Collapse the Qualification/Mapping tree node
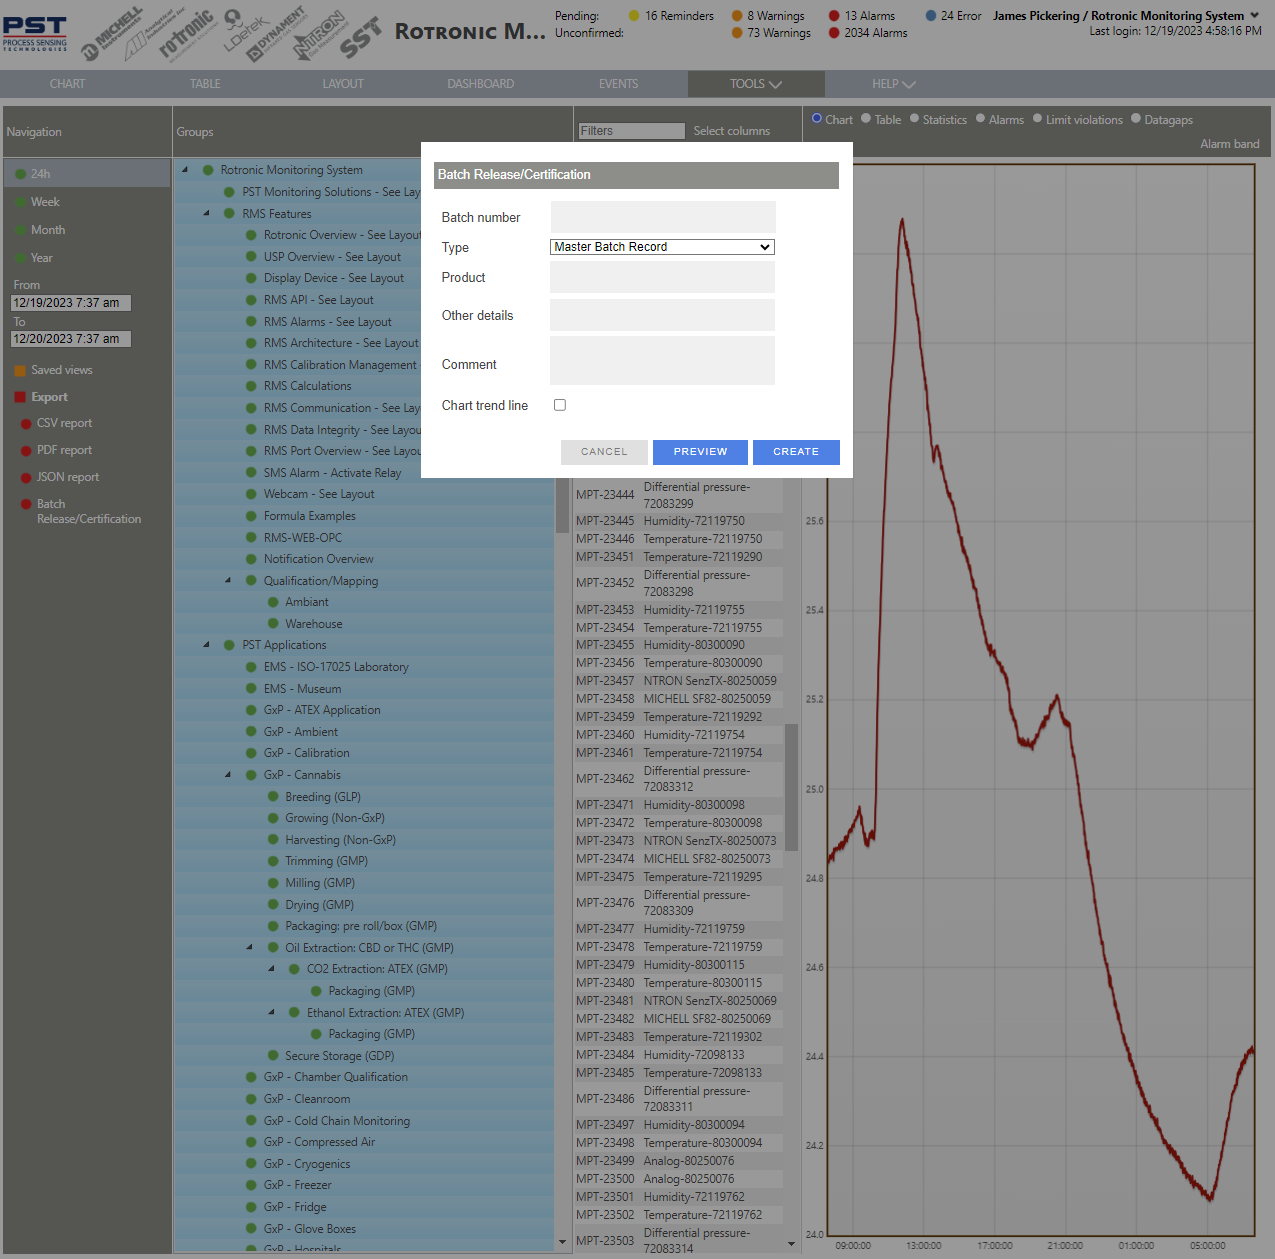 pos(228,580)
